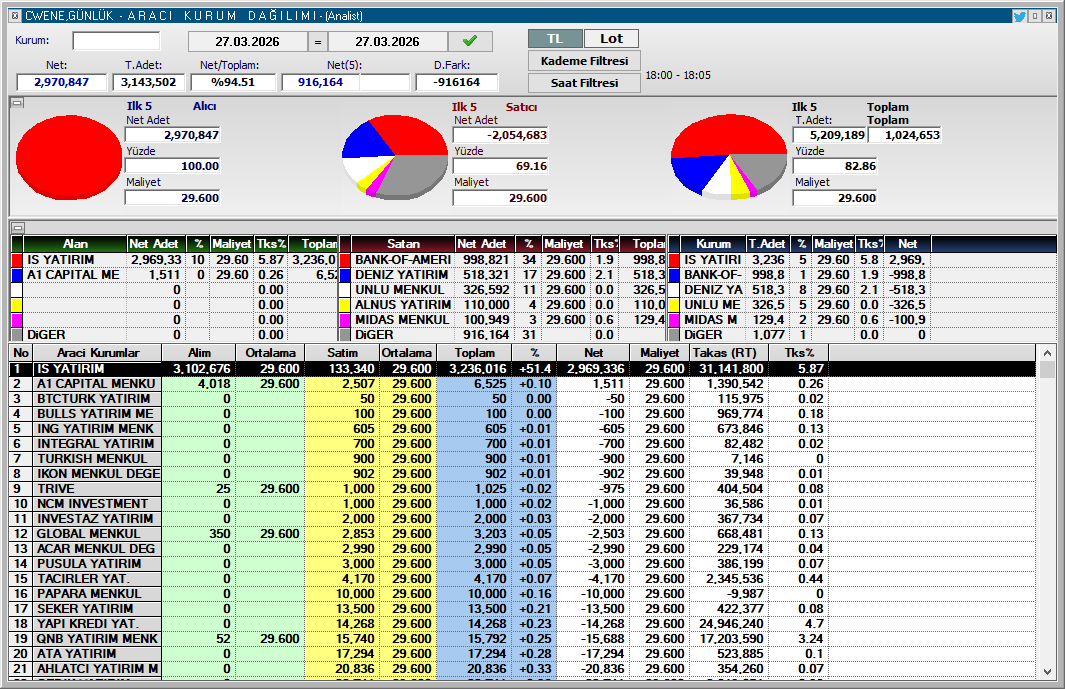Open the Kademe Filtresi button
Image resolution: width=1065 pixels, height=689 pixels.
[584, 61]
